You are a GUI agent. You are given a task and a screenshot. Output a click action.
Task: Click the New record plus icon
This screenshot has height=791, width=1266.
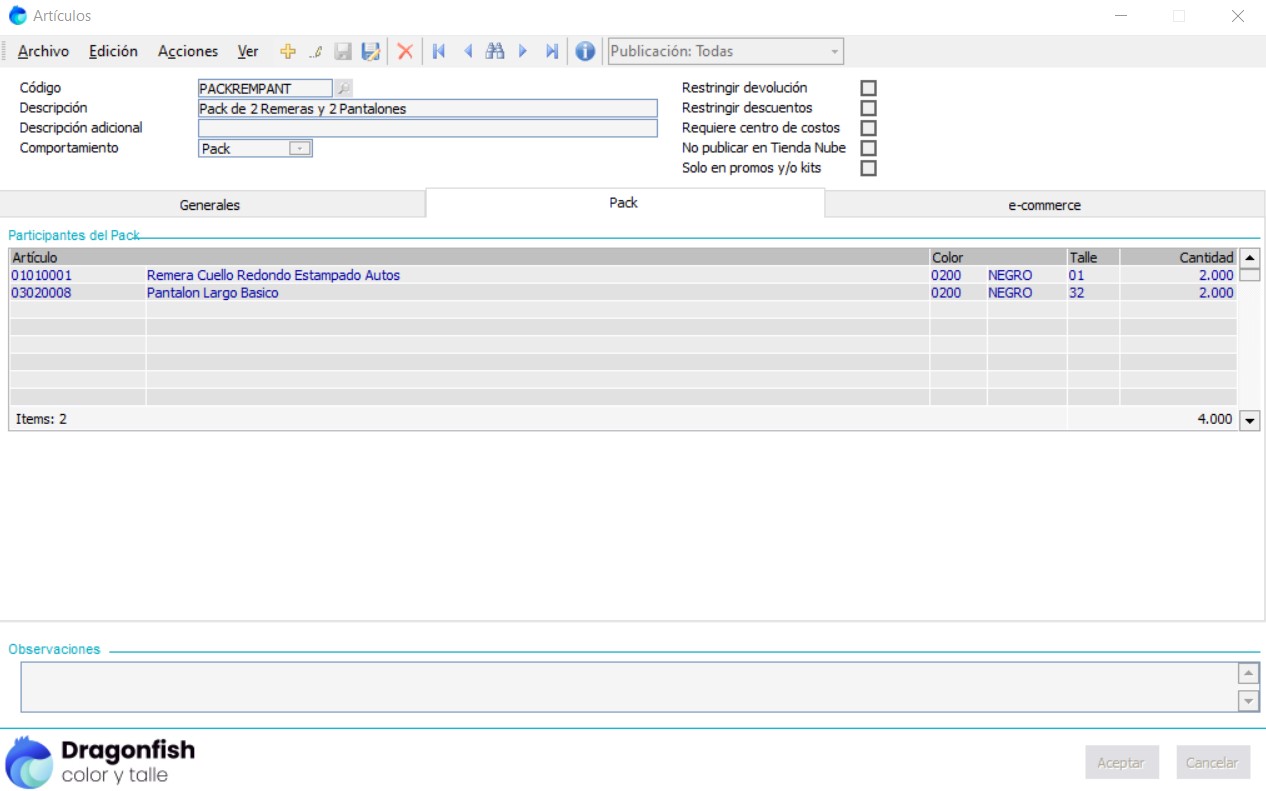click(288, 52)
